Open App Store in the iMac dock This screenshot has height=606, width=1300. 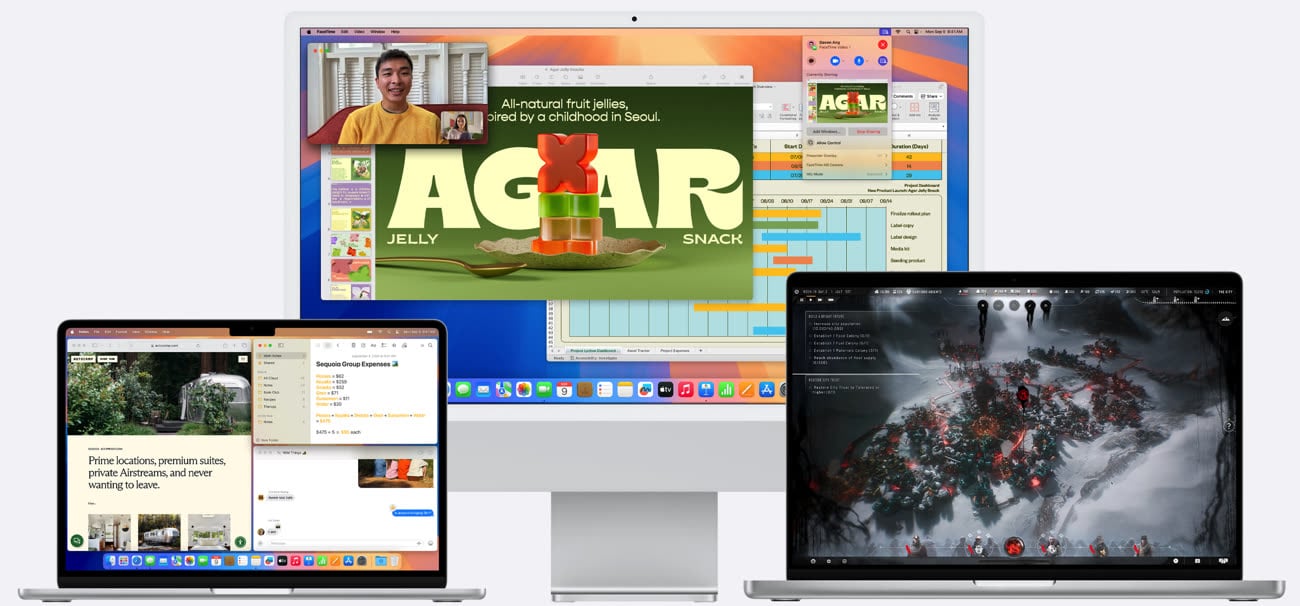(x=767, y=389)
